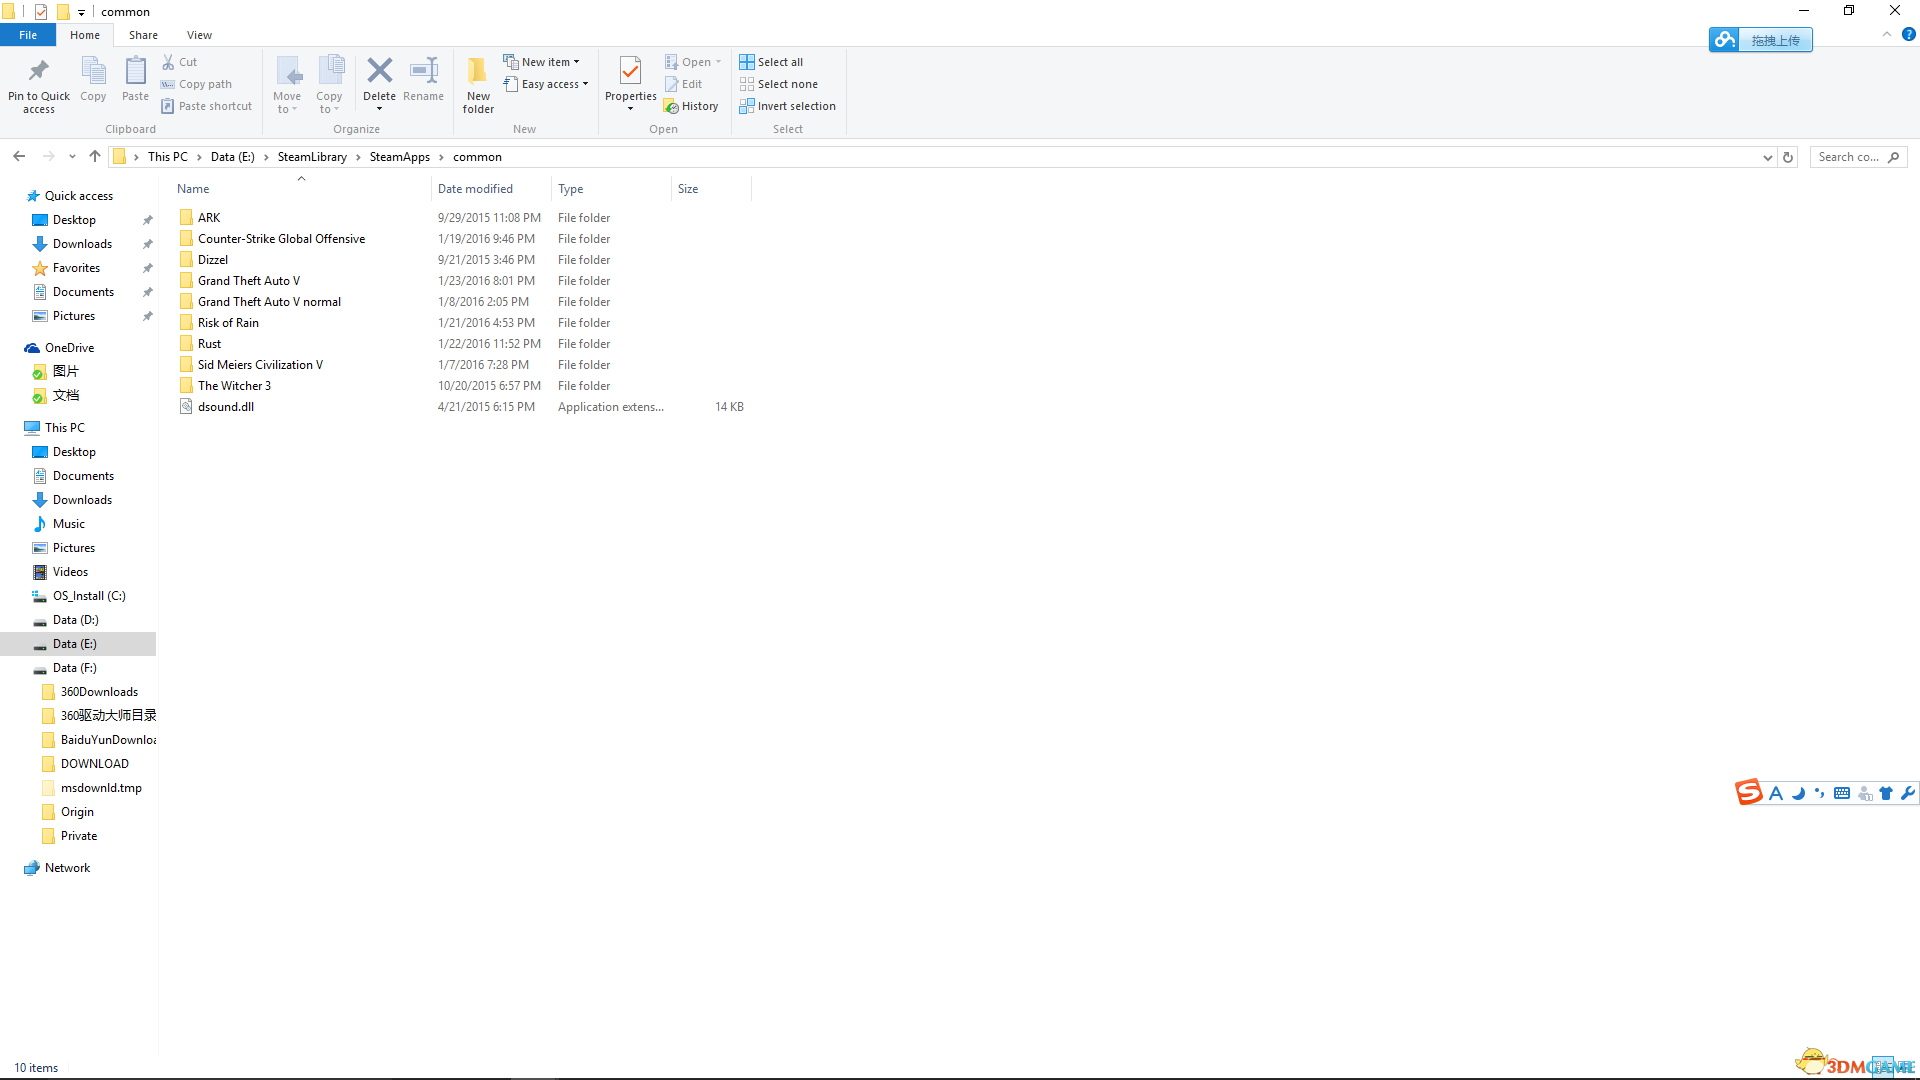Image resolution: width=1920 pixels, height=1080 pixels.
Task: Open the Easy access dropdown
Action: [x=546, y=84]
